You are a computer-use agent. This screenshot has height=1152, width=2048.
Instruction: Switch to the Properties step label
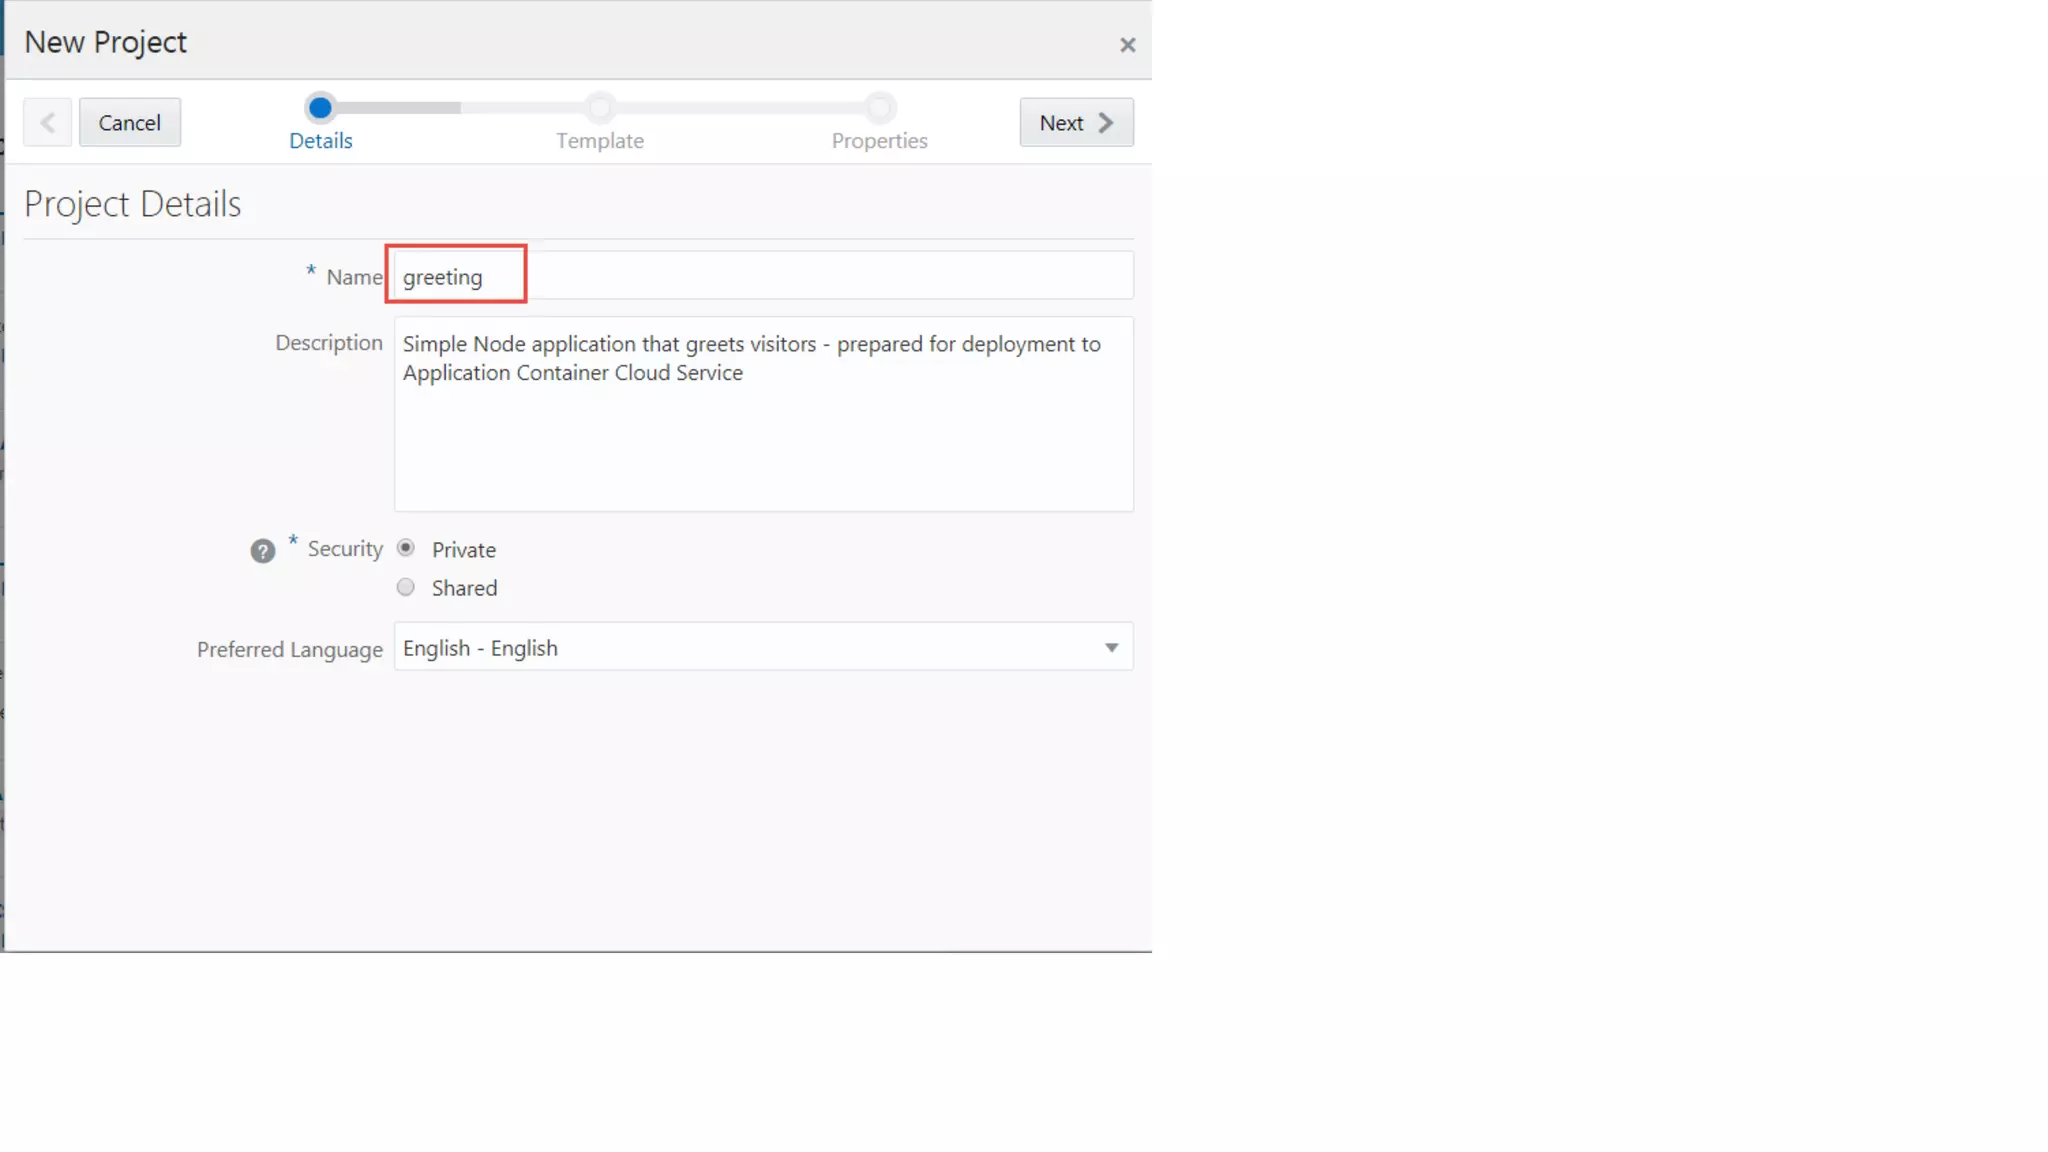[x=879, y=141]
